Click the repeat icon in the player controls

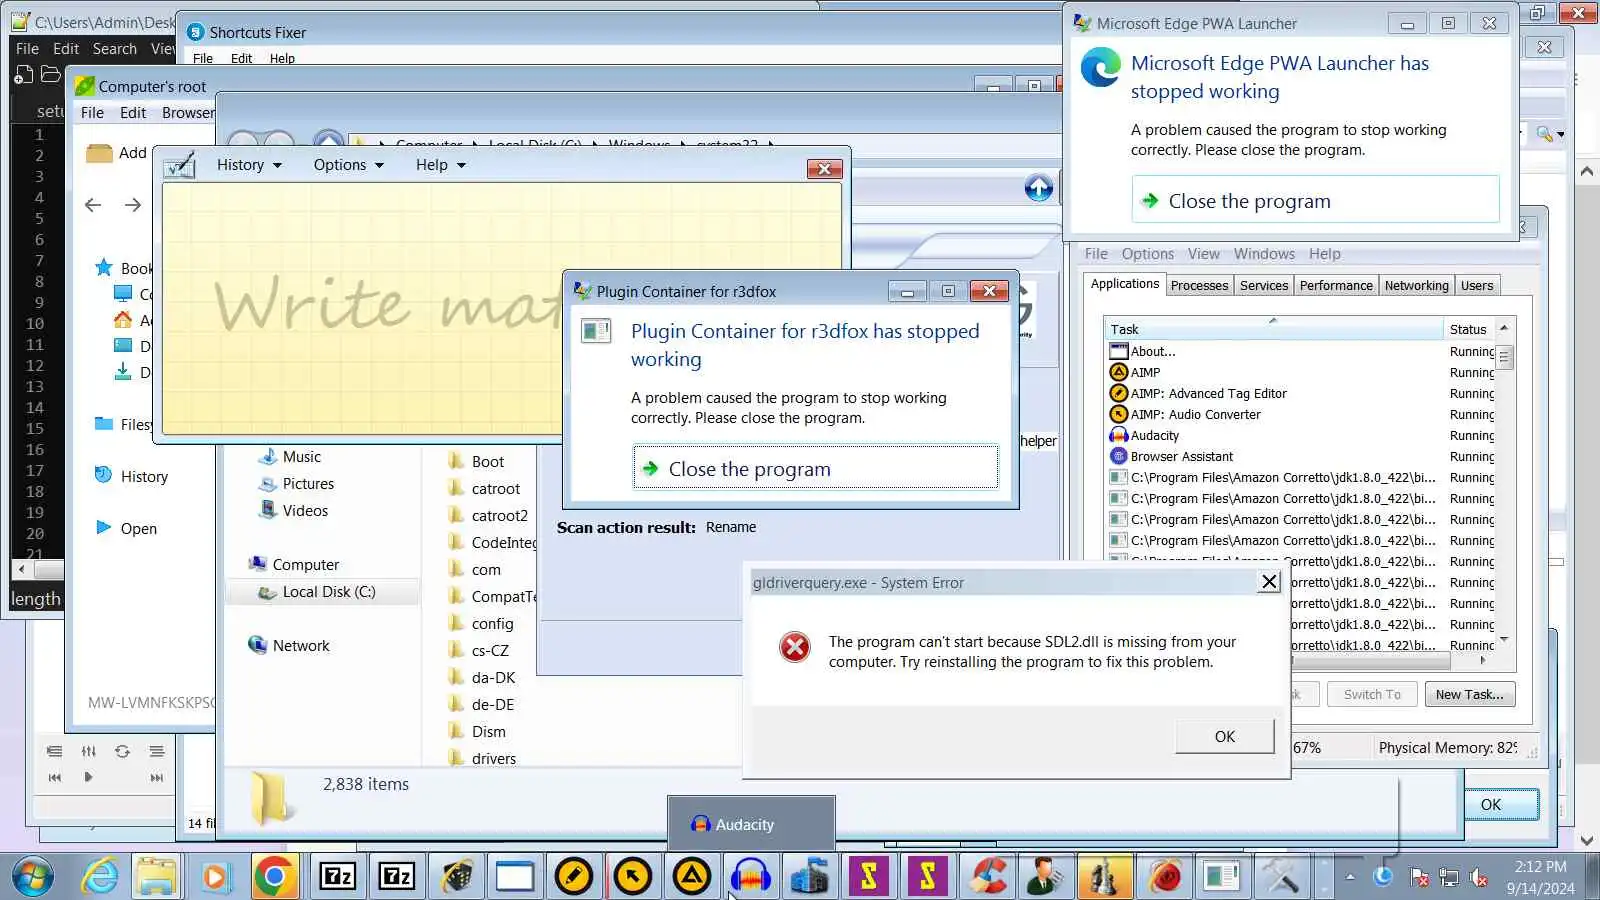point(122,751)
